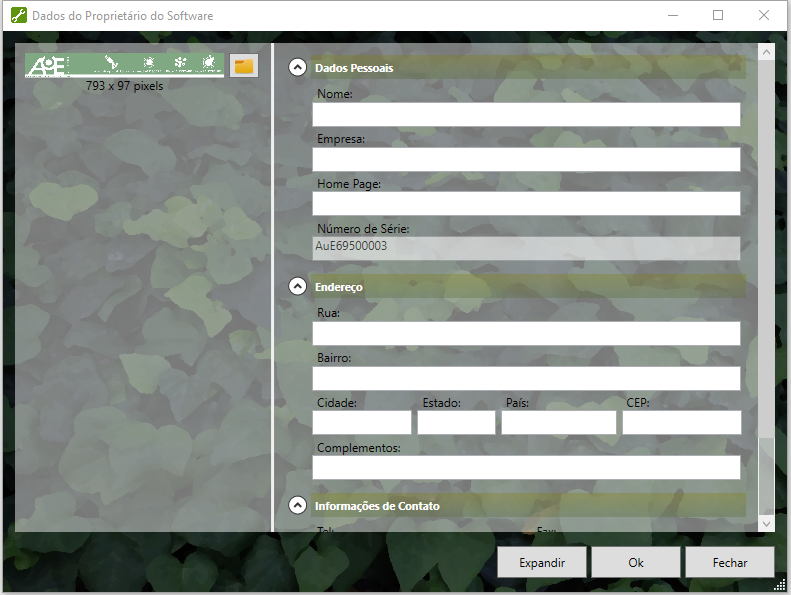Collapse the Informações de Contato section
The image size is (791, 595).
pyautogui.click(x=297, y=505)
